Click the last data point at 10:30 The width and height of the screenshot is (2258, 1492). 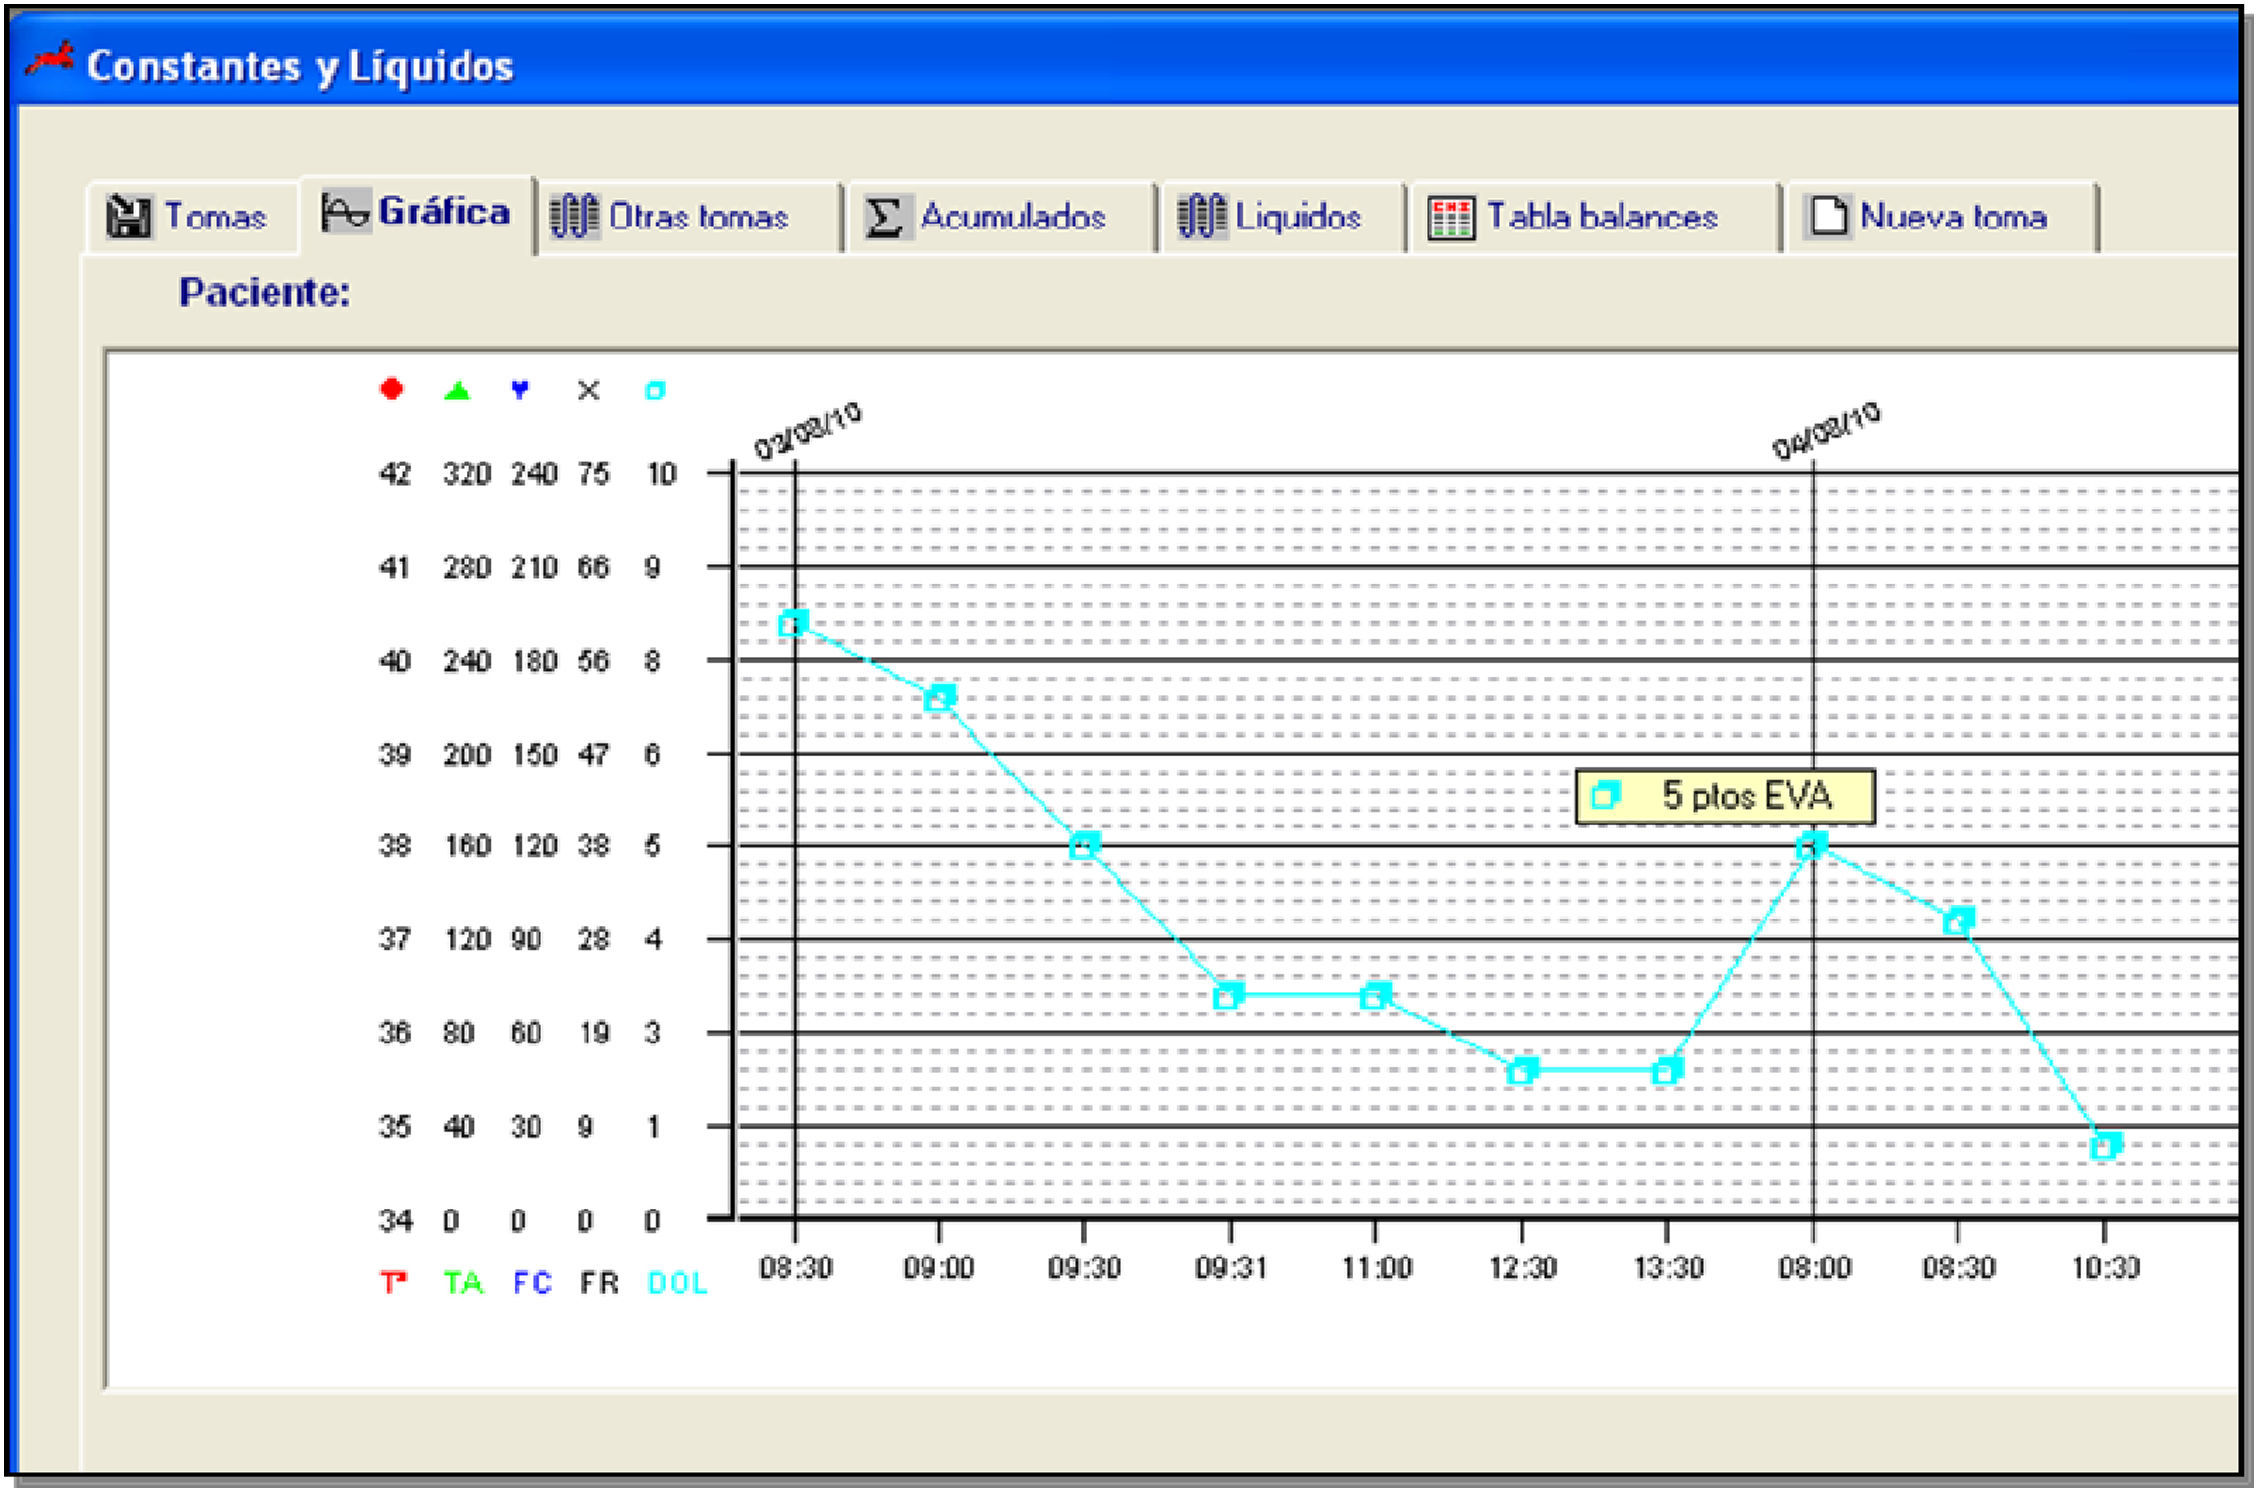2105,1145
